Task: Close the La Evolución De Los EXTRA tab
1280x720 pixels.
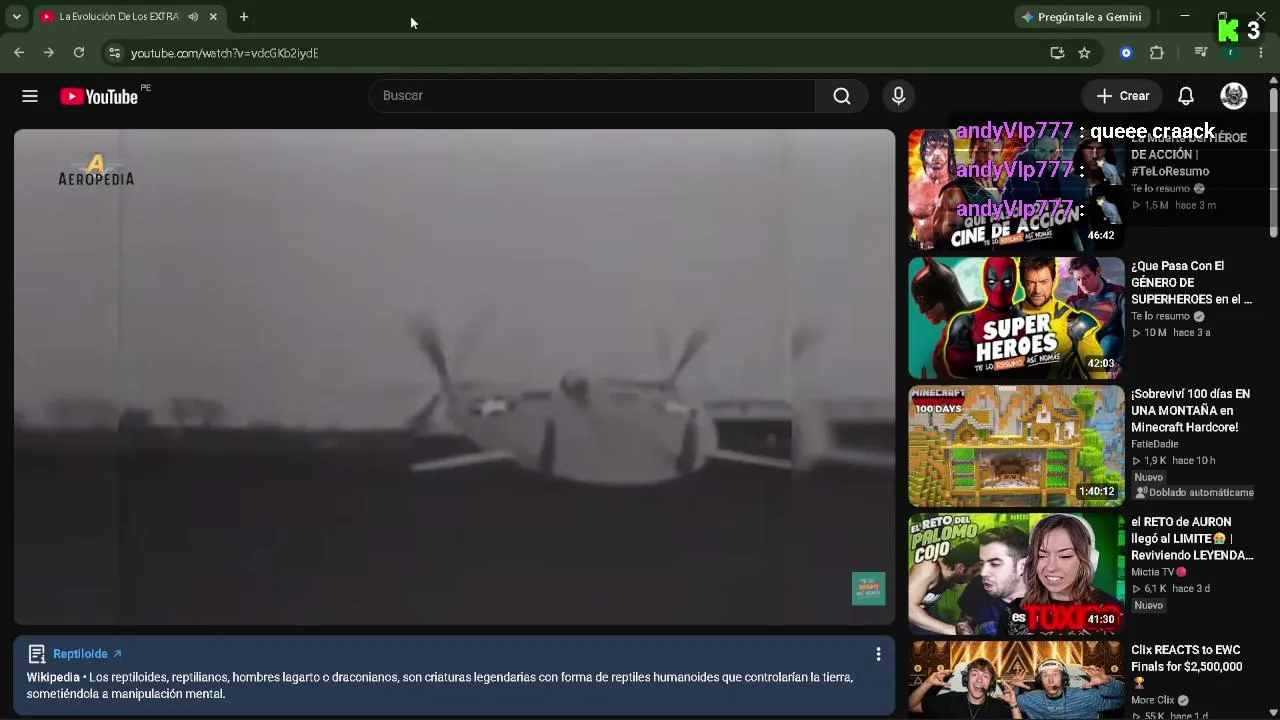Action: coord(213,17)
